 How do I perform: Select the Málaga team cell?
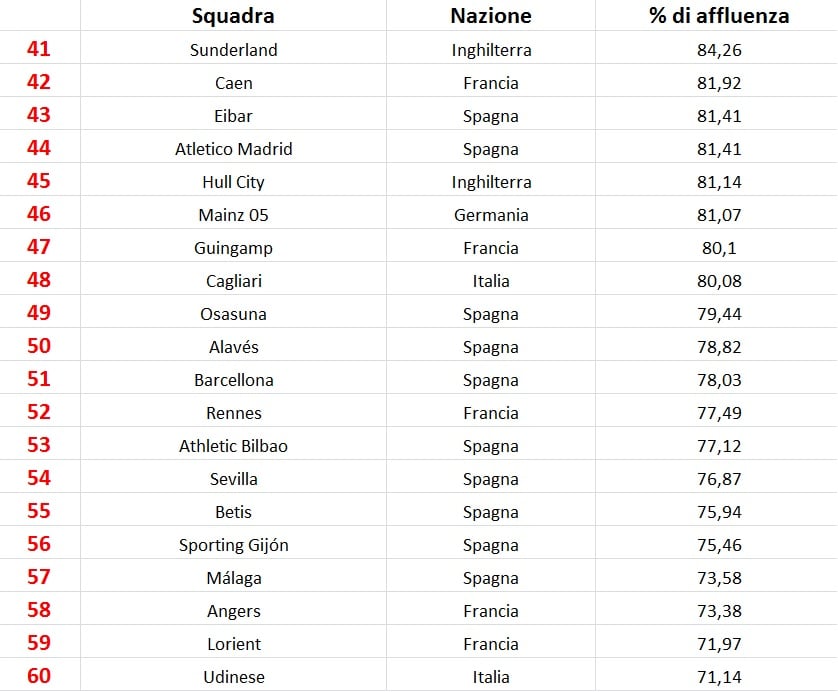(234, 578)
